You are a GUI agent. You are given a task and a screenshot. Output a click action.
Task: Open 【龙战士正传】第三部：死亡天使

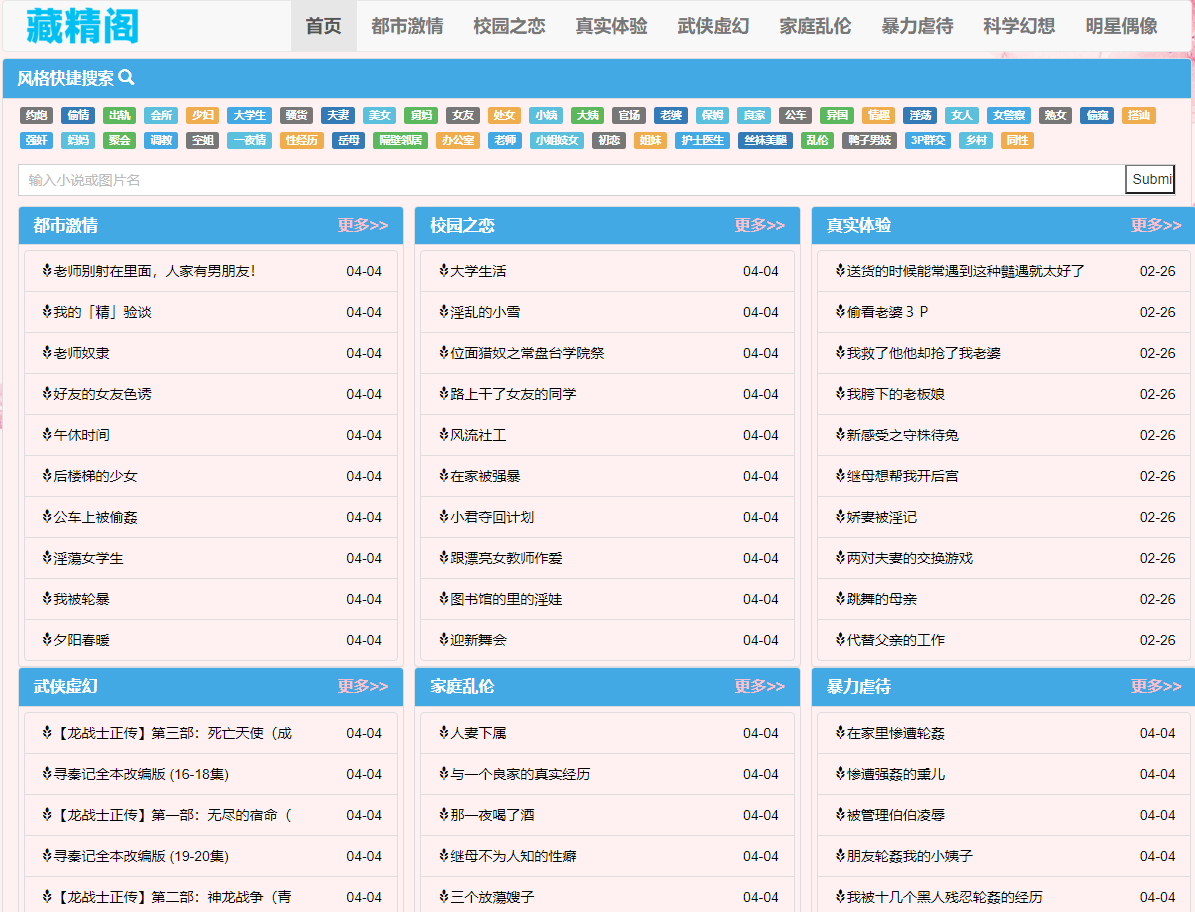172,733
